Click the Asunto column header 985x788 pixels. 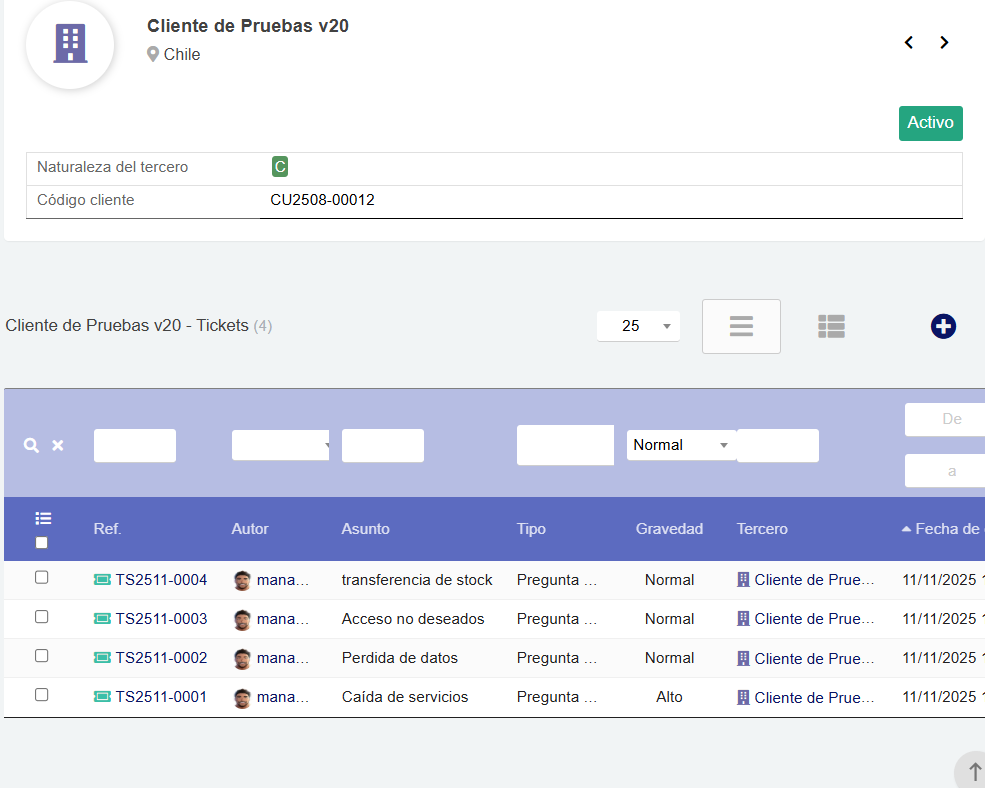pyautogui.click(x=367, y=529)
